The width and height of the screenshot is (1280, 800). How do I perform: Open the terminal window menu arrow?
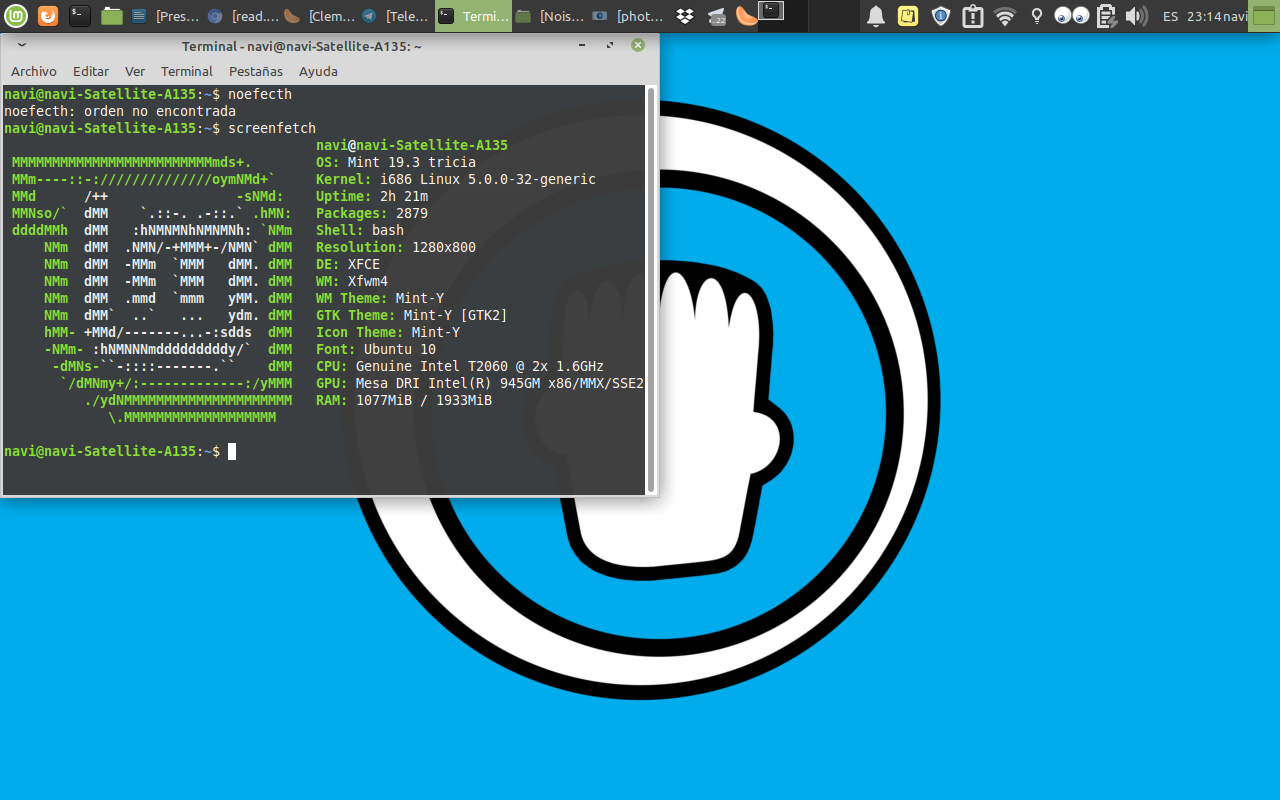click(x=22, y=46)
